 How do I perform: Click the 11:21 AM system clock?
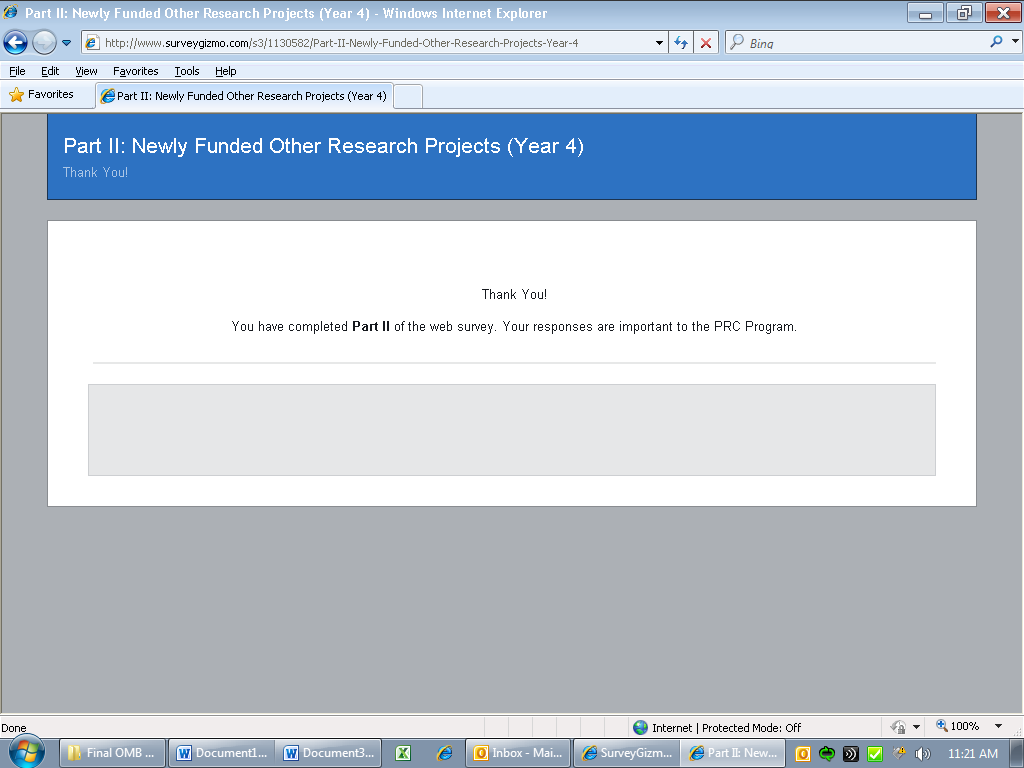pos(972,753)
